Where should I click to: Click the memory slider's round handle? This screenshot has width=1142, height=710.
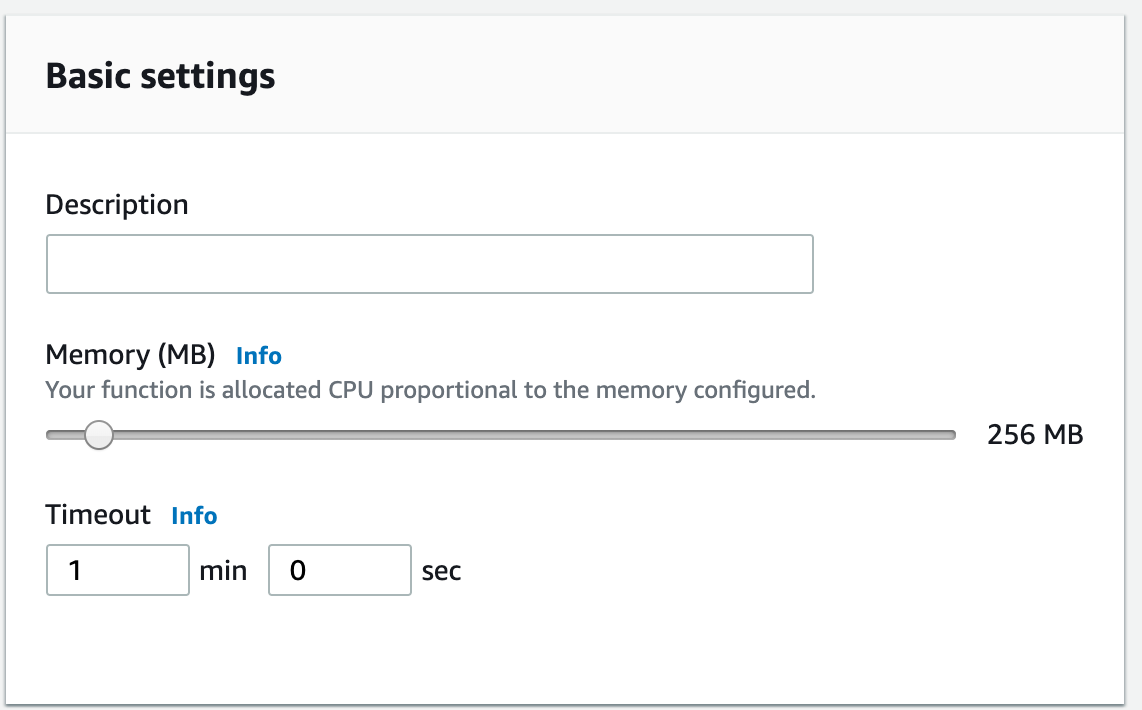(x=98, y=435)
